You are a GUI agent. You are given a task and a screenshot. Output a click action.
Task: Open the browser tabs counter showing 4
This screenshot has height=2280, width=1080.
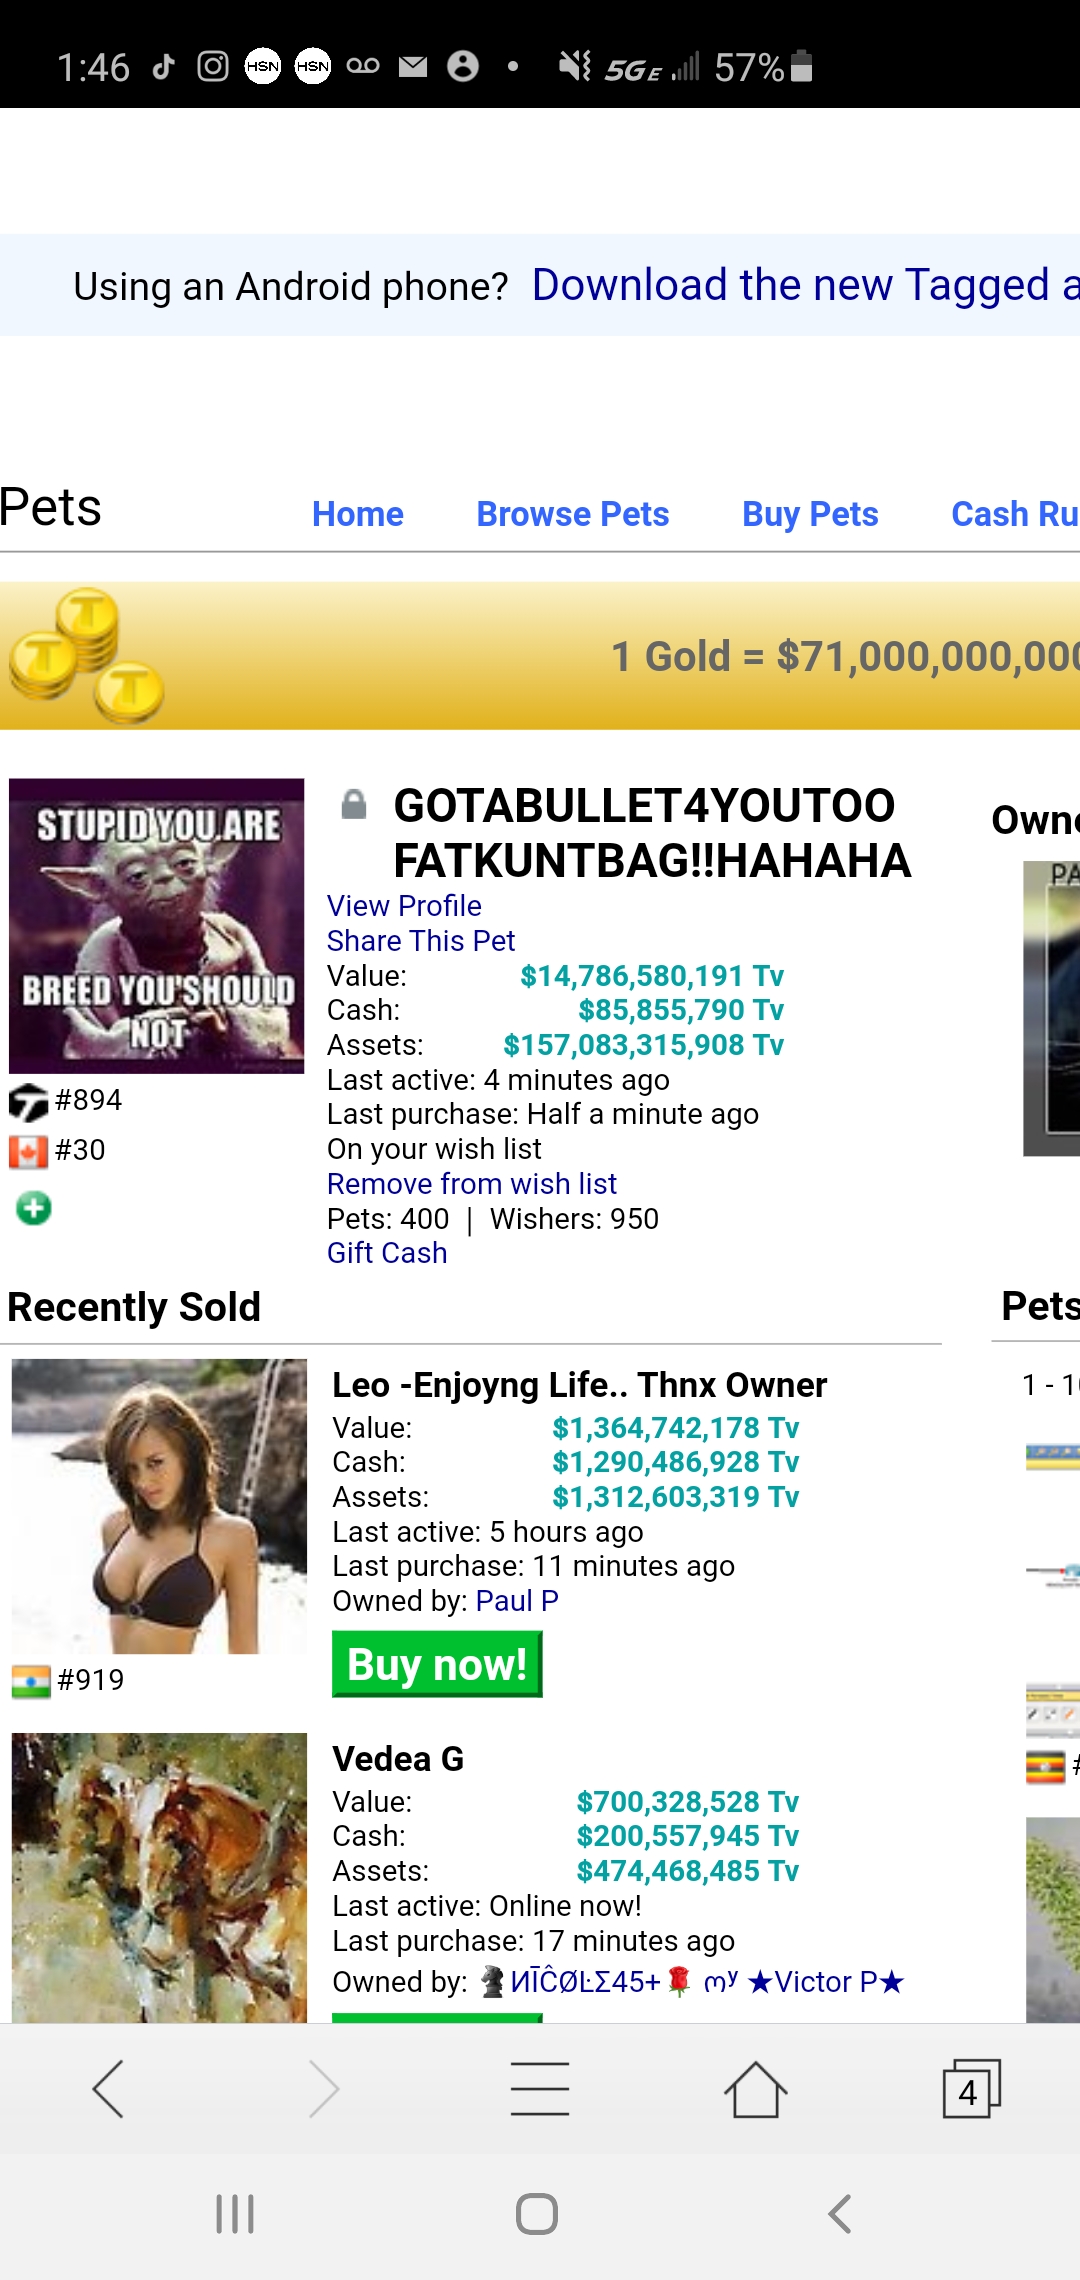971,2089
